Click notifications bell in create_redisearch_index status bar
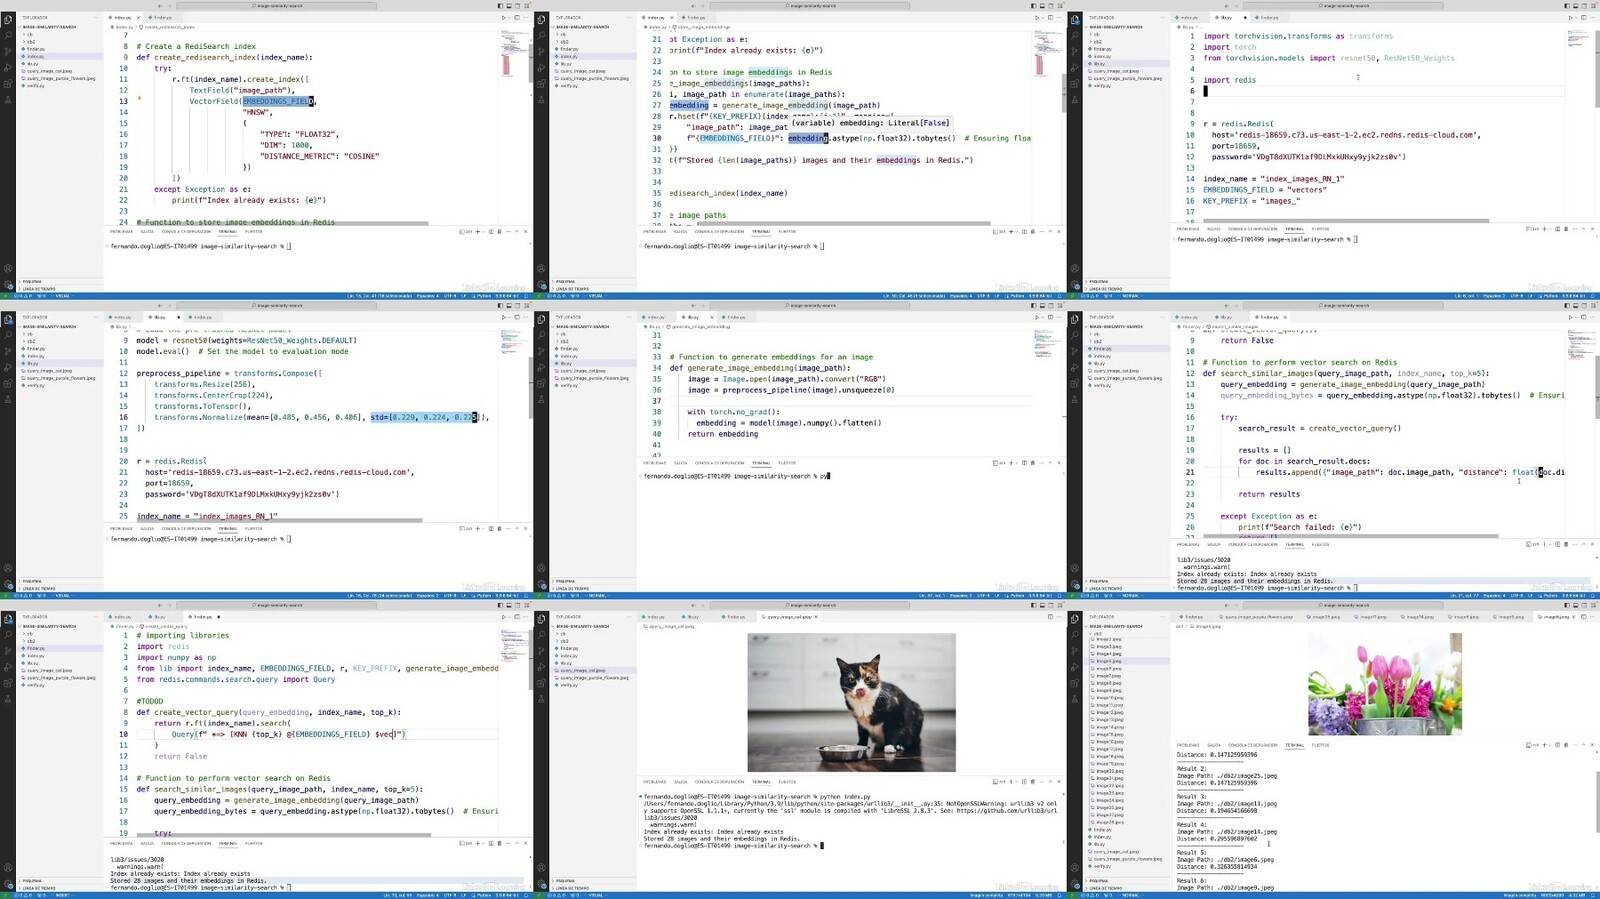Screen dimensions: 1600x899 [526, 295]
